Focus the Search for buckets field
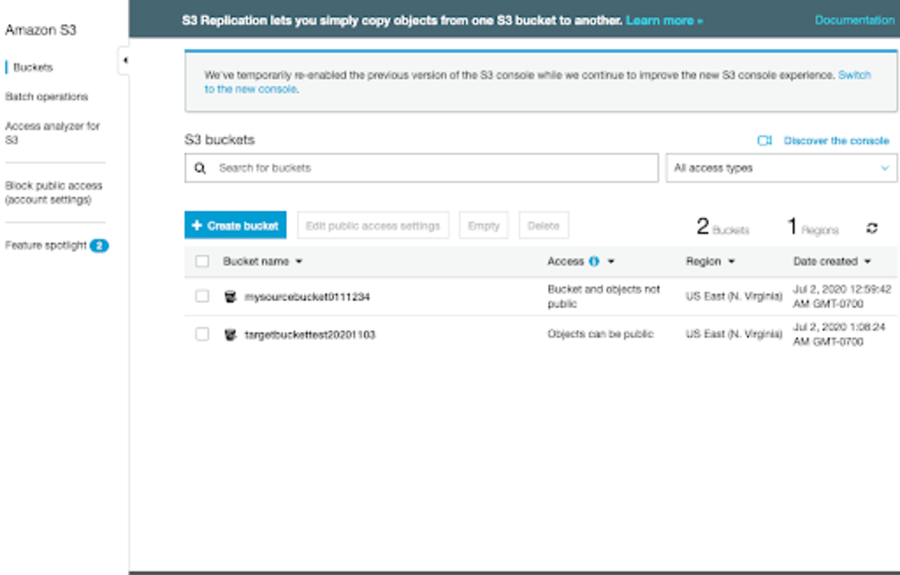The width and height of the screenshot is (900, 575). (421, 168)
